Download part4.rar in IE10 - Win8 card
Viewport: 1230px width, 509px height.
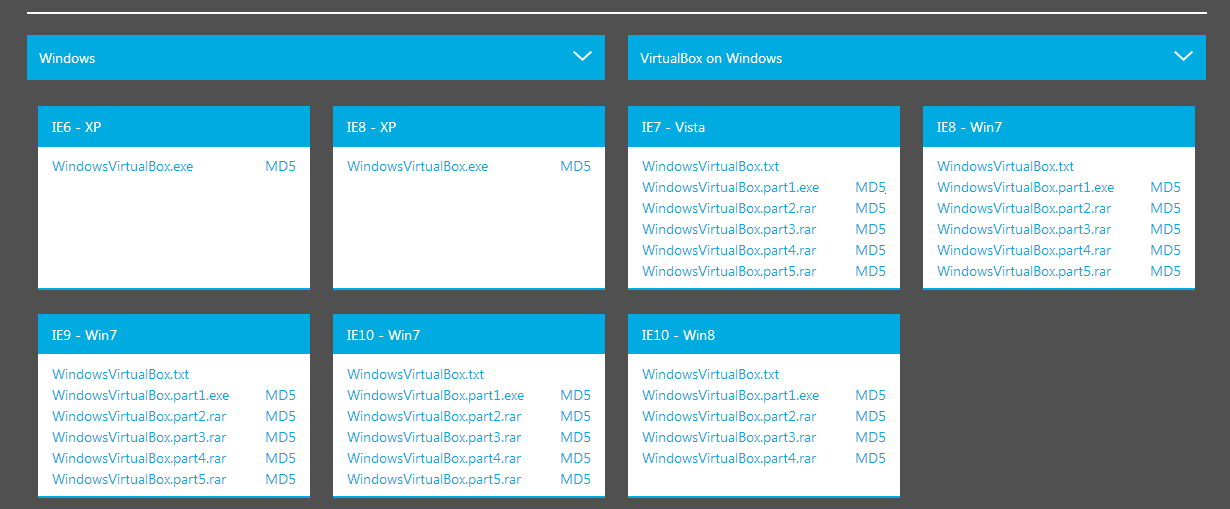[729, 458]
